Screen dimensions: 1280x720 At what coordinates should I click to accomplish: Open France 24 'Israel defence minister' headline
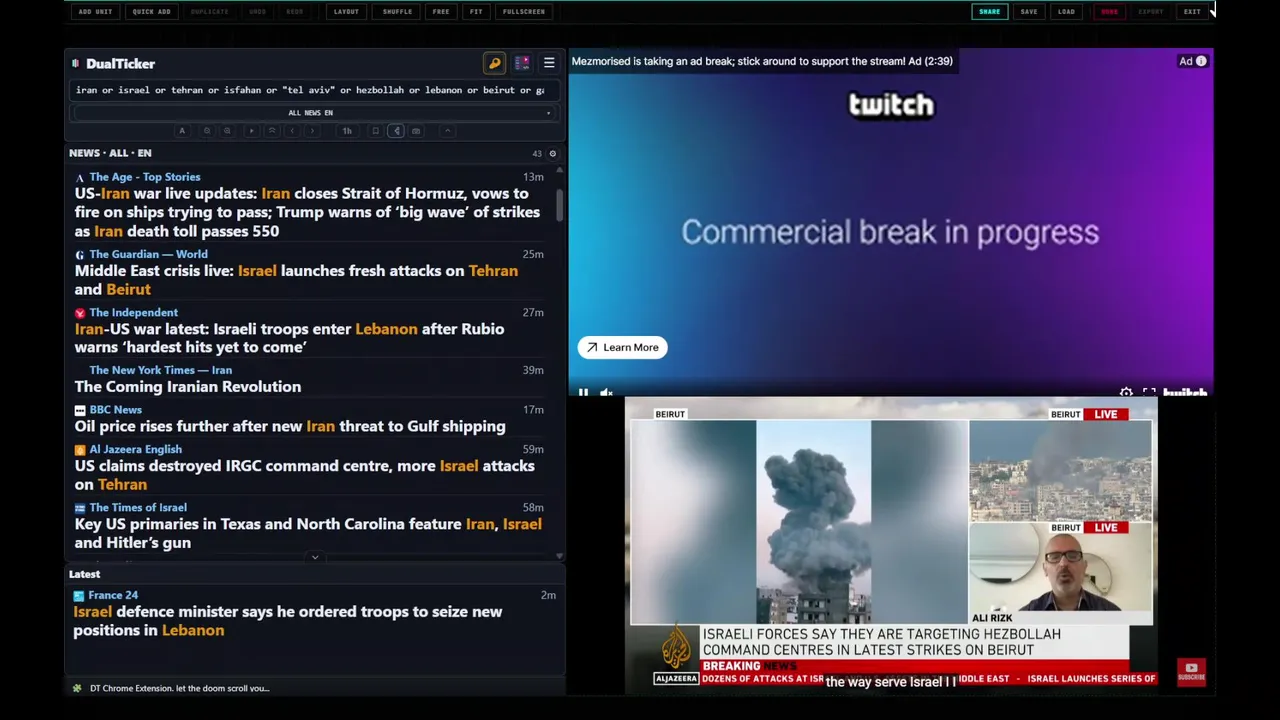coord(288,621)
